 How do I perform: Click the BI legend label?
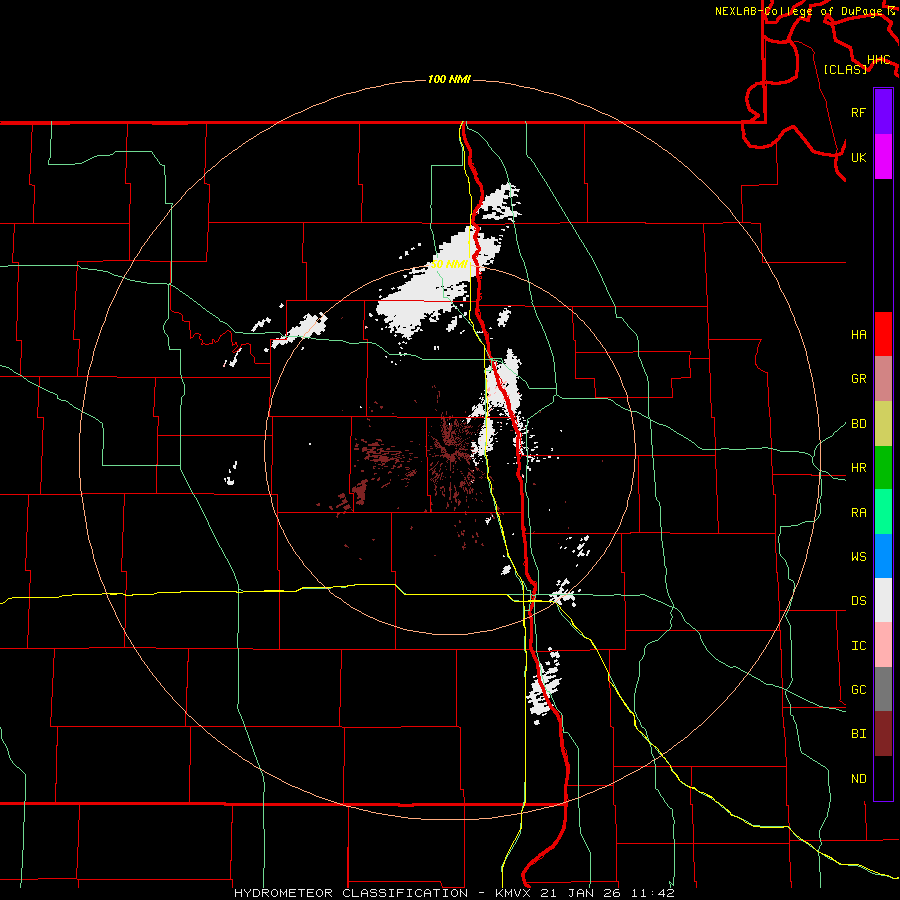(x=858, y=734)
